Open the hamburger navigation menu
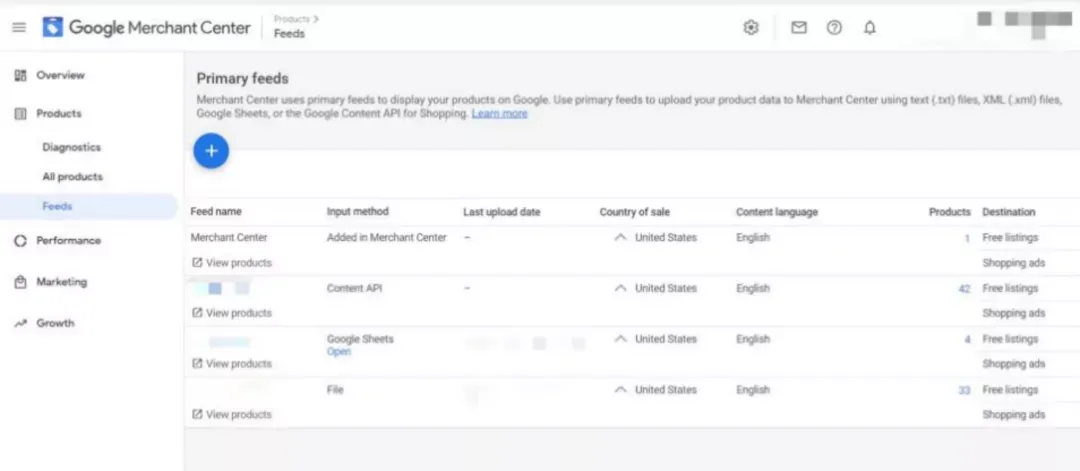The image size is (1080, 471). (19, 28)
